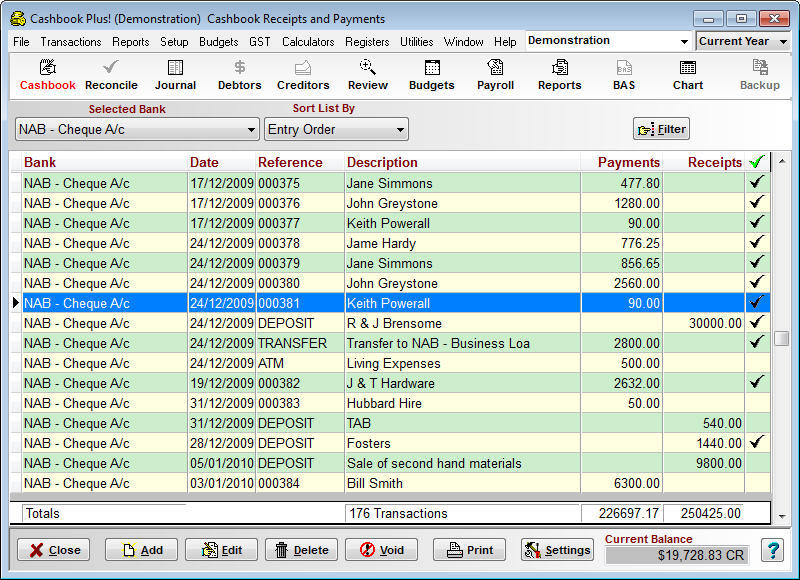The height and width of the screenshot is (580, 800).
Task: Open the Budgets toolbar icon
Action: [x=432, y=75]
